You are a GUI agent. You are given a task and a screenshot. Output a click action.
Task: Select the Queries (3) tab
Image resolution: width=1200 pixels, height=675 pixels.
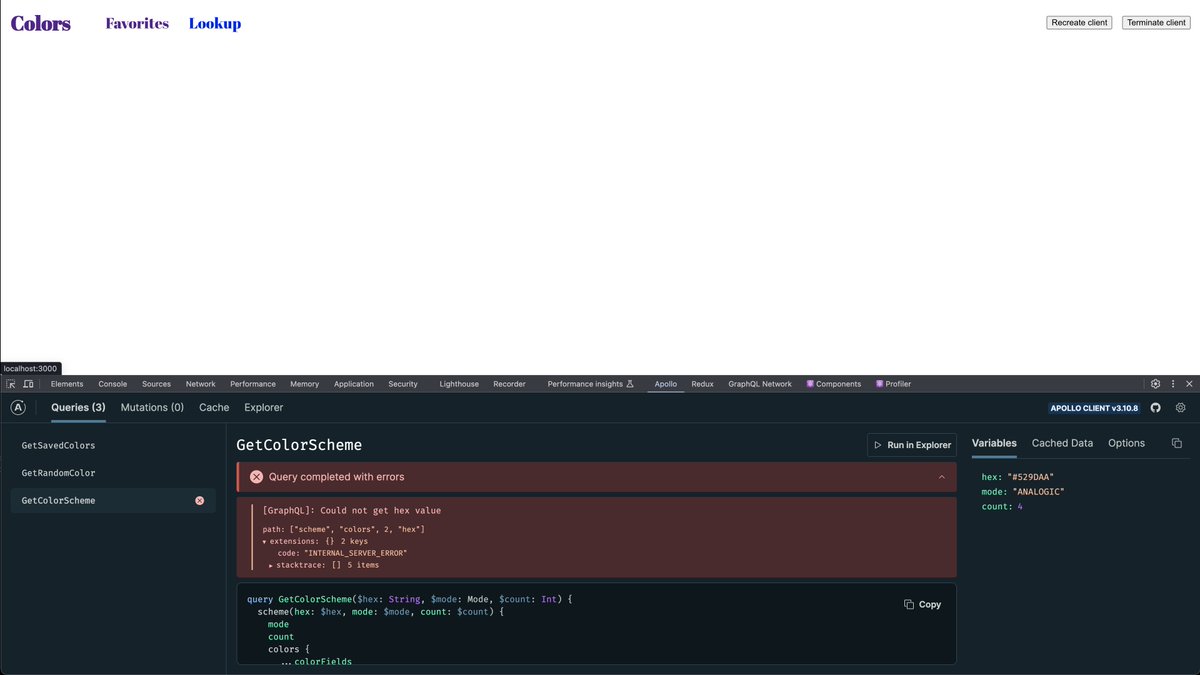pyautogui.click(x=78, y=407)
